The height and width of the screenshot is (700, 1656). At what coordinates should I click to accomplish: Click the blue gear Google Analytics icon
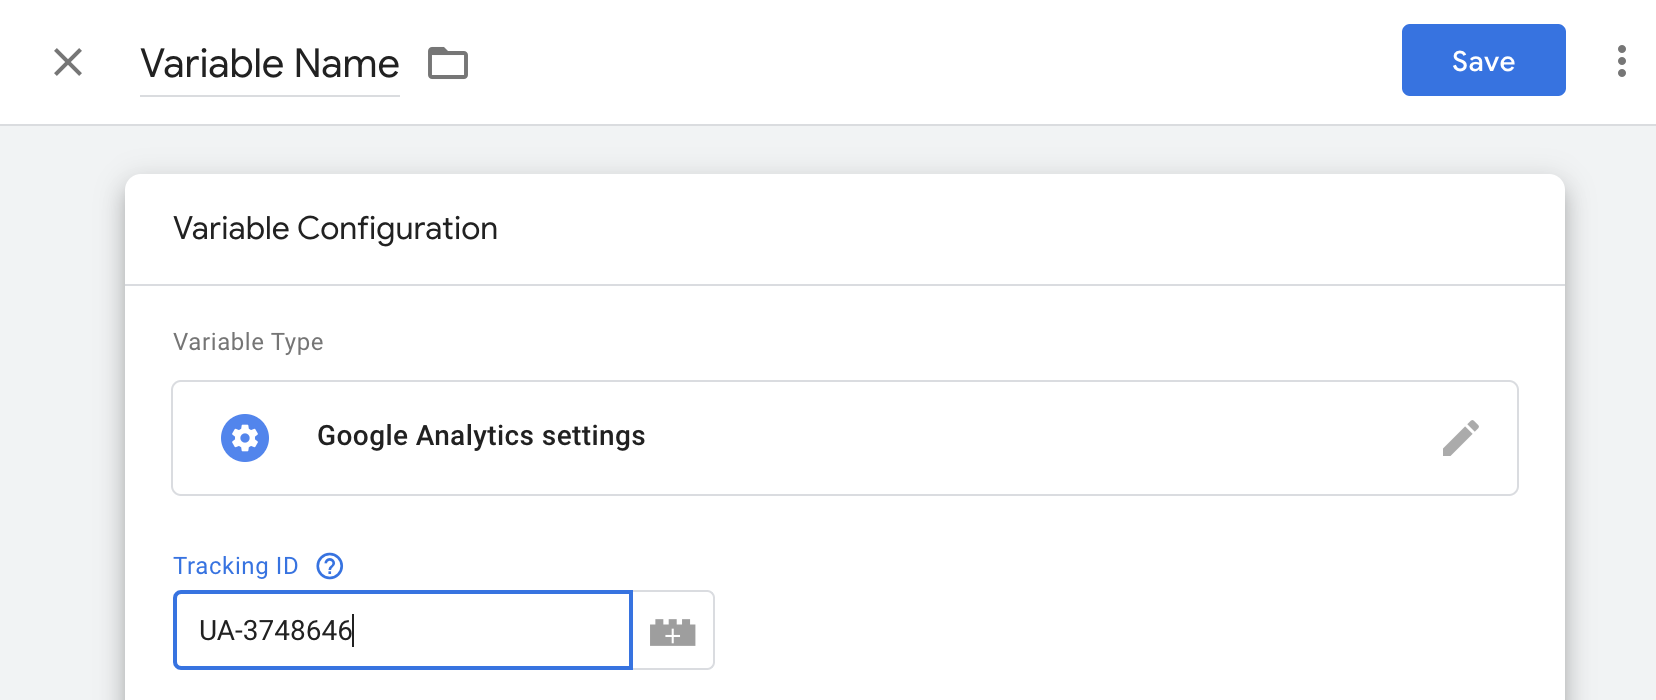[x=245, y=438]
